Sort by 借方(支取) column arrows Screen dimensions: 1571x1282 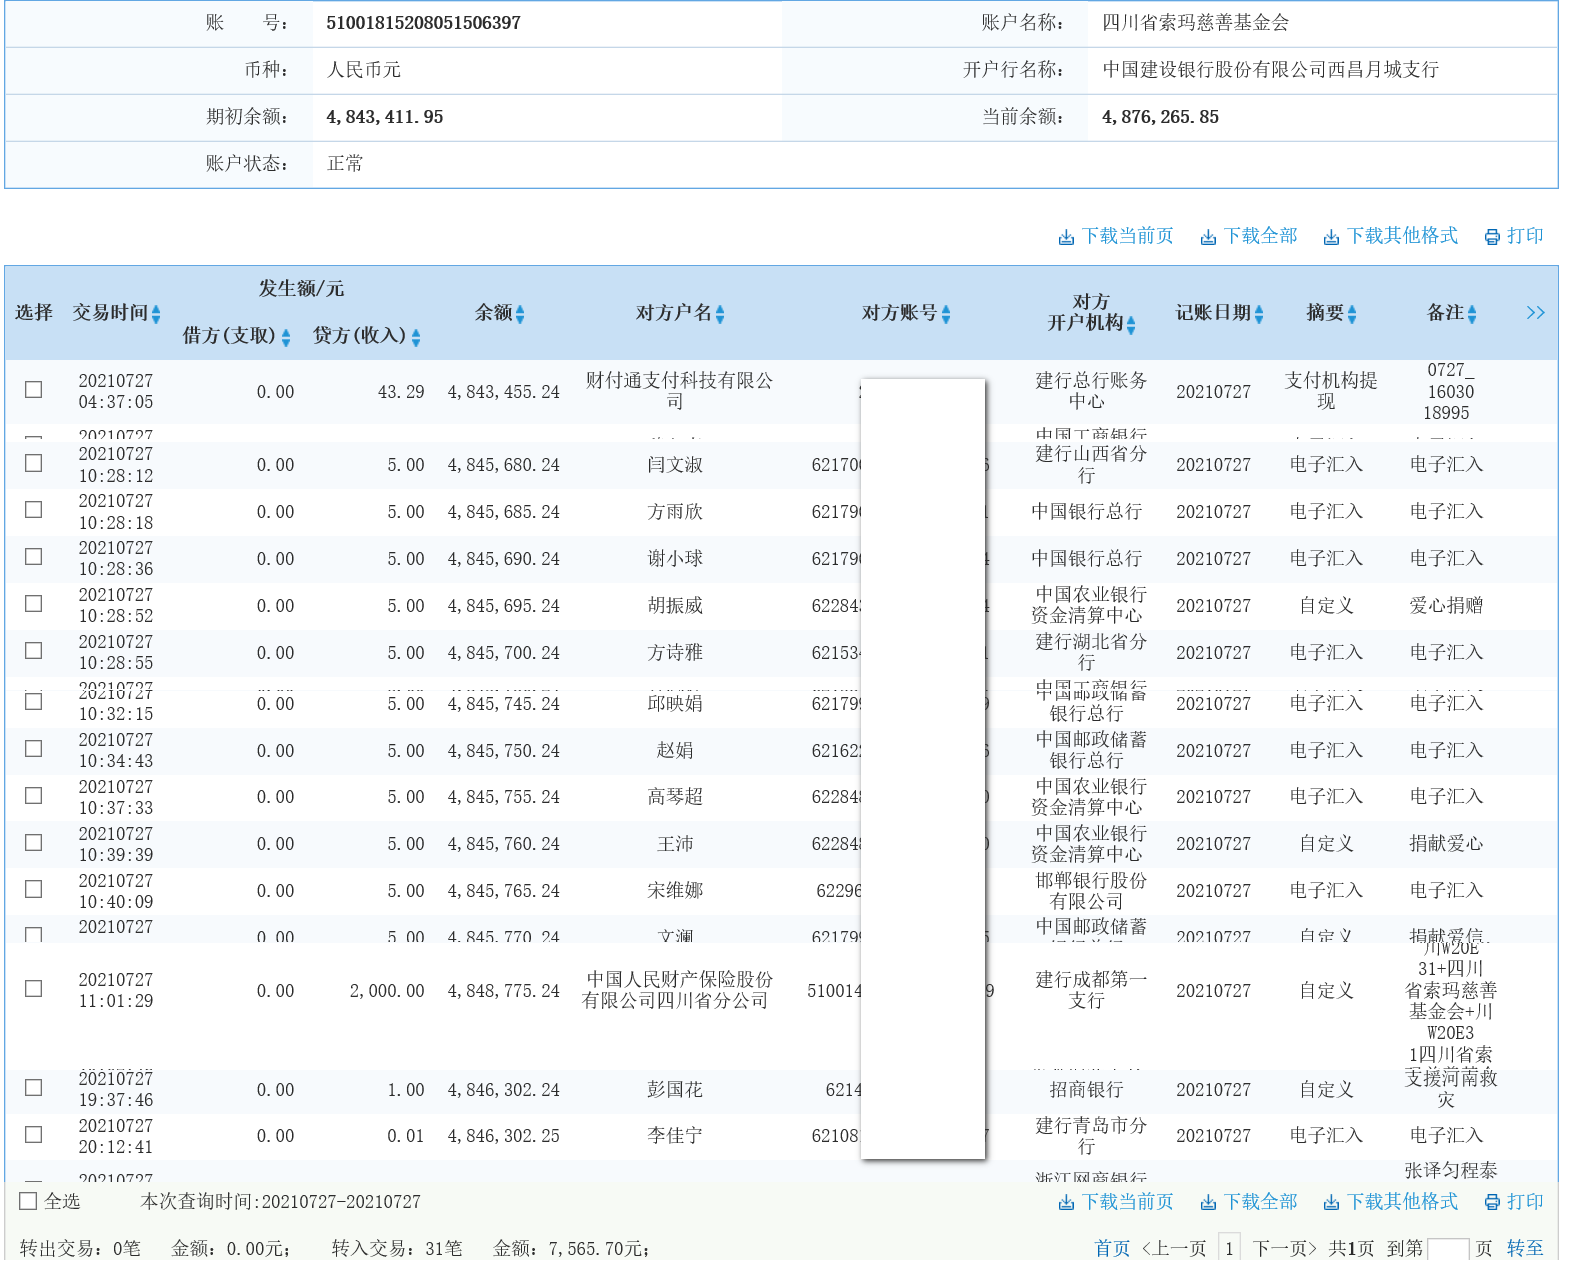[x=286, y=337]
